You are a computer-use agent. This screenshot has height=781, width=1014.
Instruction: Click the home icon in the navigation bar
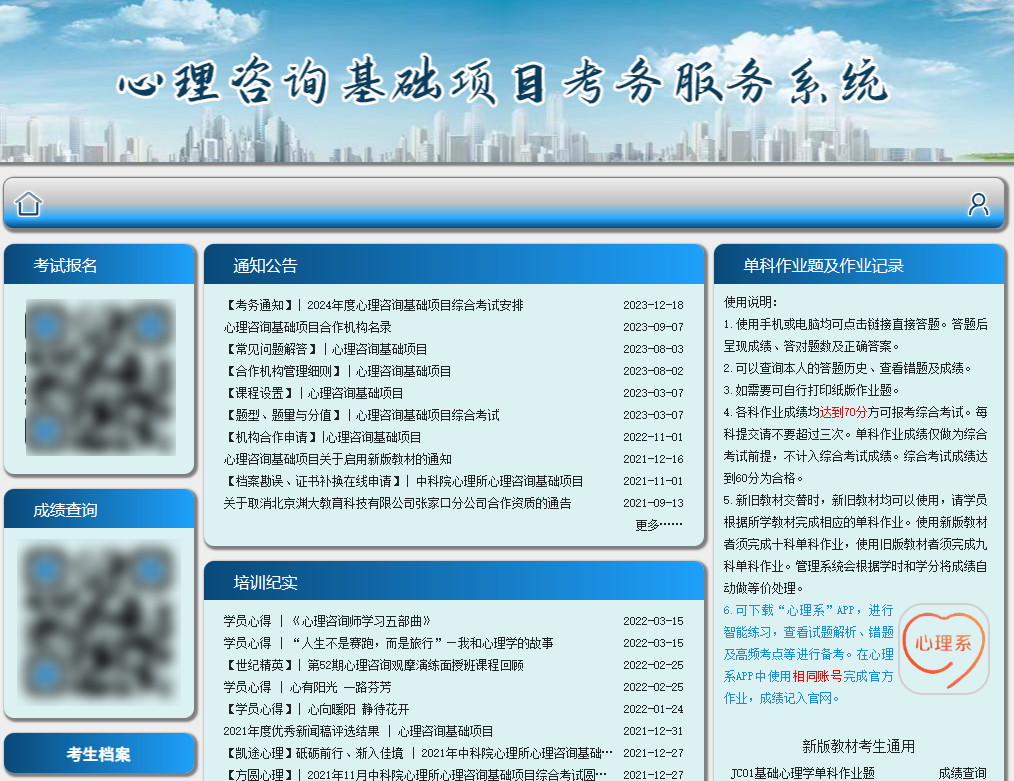[29, 203]
